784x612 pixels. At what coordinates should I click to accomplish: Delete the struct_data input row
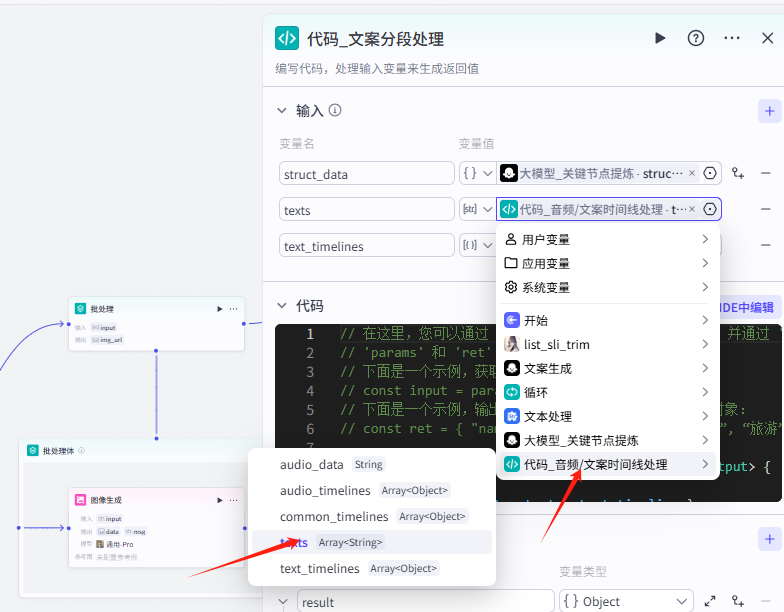coord(766,173)
